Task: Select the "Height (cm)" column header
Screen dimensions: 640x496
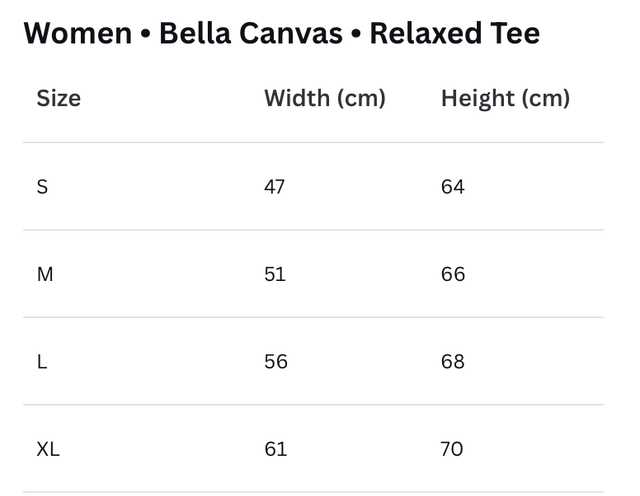Action: tap(505, 98)
